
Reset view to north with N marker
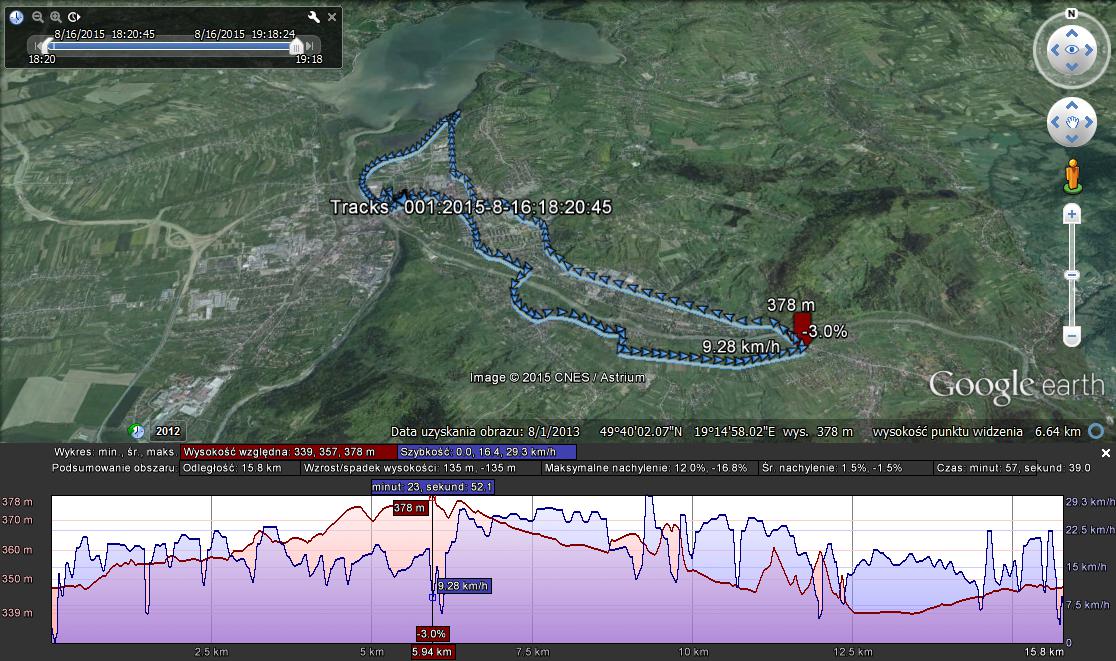(1071, 14)
